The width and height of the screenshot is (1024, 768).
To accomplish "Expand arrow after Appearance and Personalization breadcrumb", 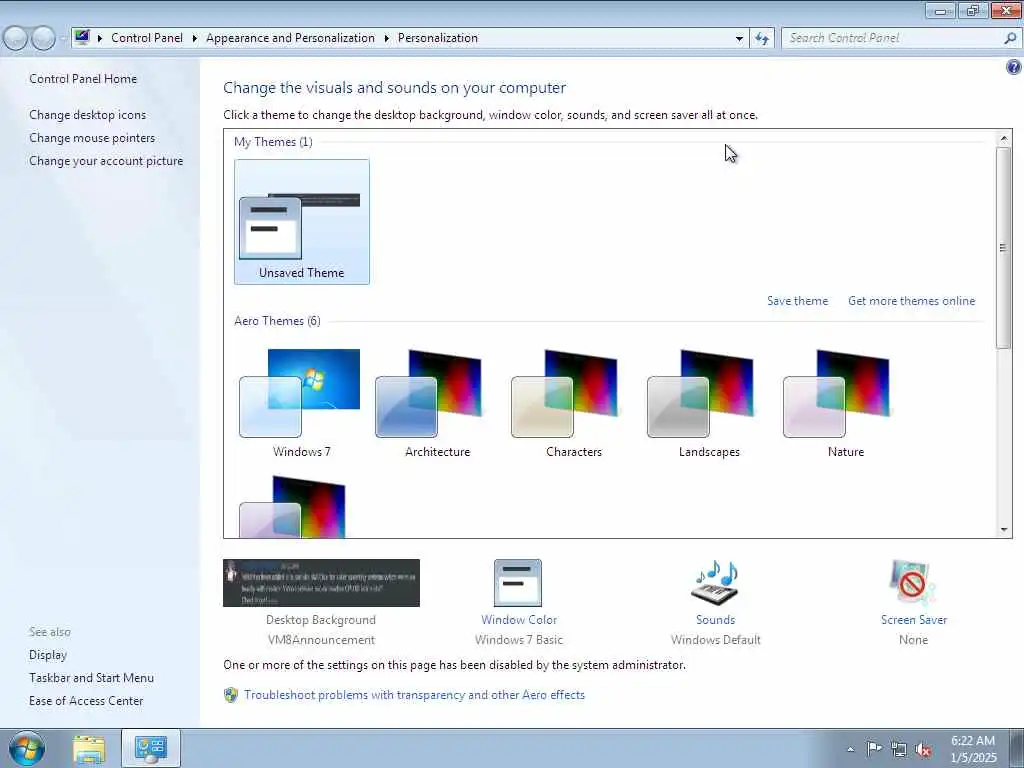I will click(387, 38).
